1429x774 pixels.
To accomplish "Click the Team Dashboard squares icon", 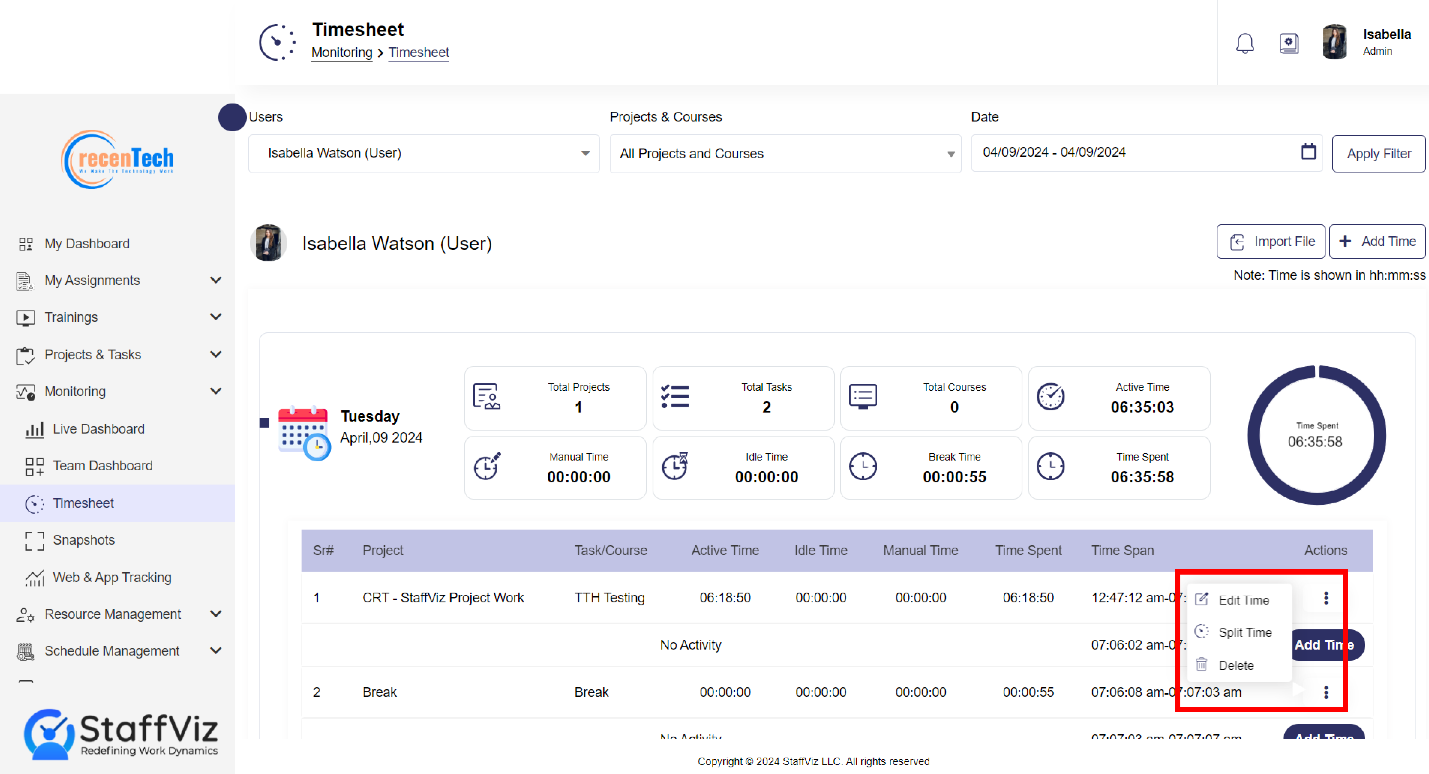I will pos(35,466).
